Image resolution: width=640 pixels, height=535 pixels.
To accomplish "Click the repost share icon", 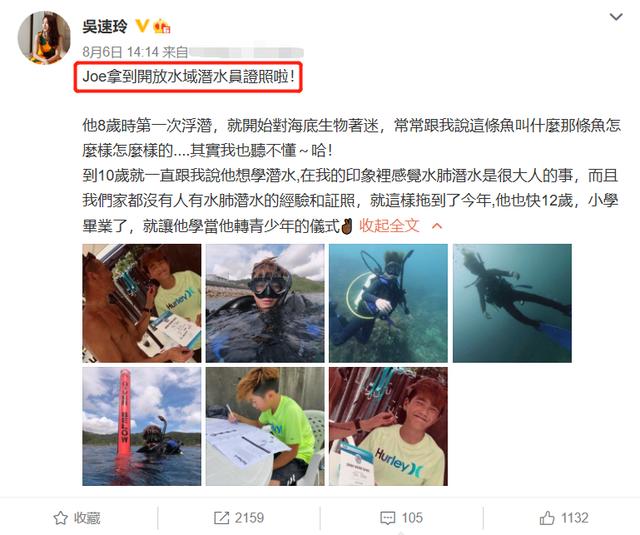I will coord(221,518).
